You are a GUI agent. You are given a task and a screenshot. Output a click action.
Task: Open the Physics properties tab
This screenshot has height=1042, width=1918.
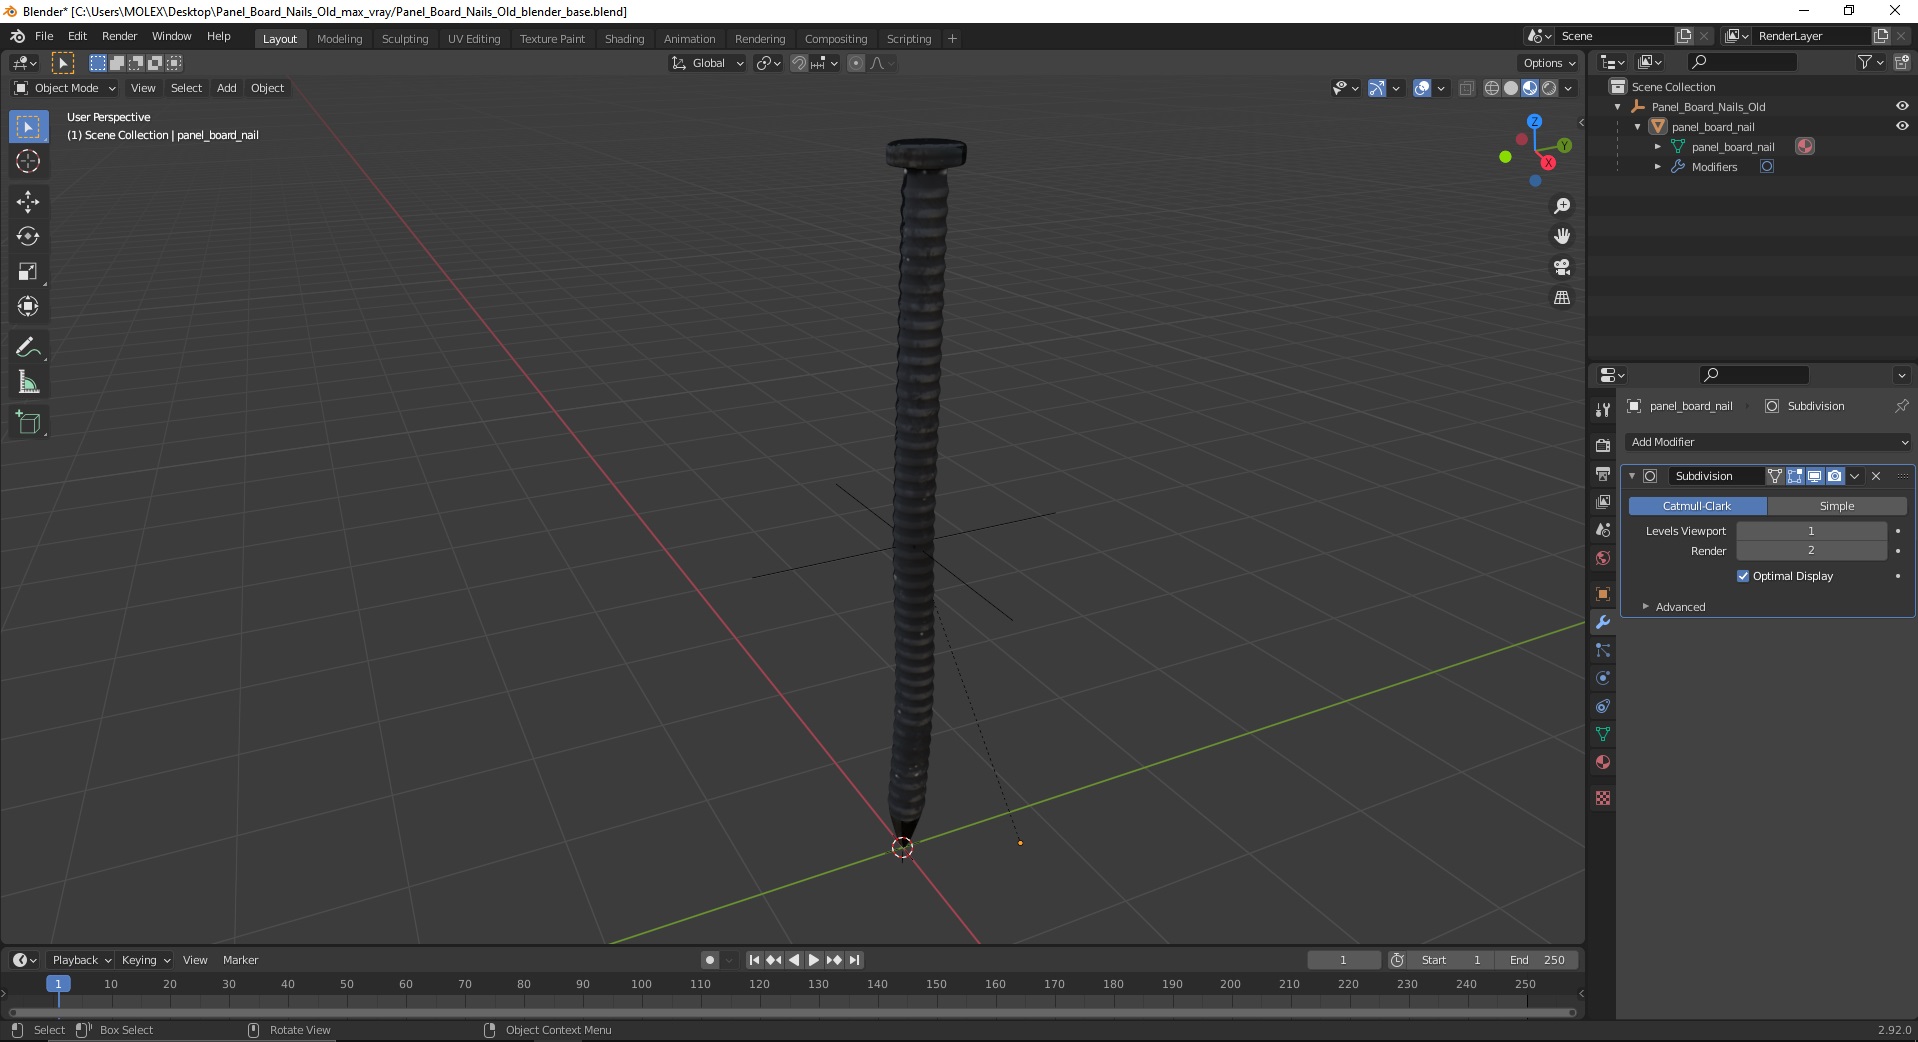[x=1603, y=678]
